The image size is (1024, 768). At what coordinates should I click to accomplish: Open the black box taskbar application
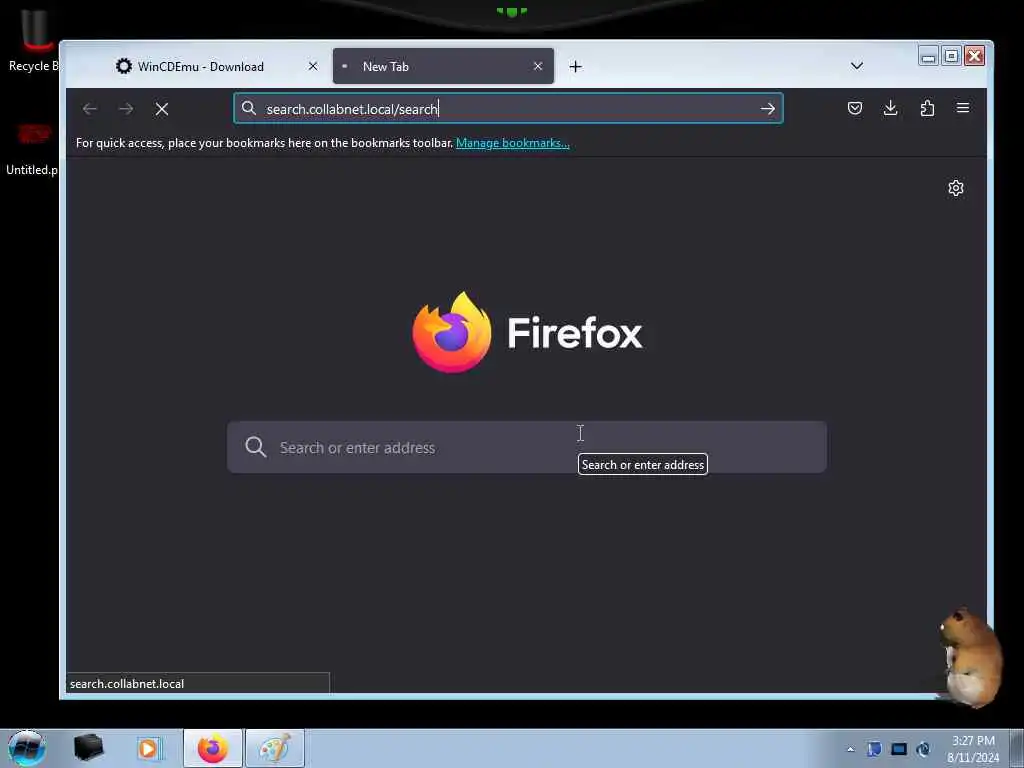[x=88, y=748]
